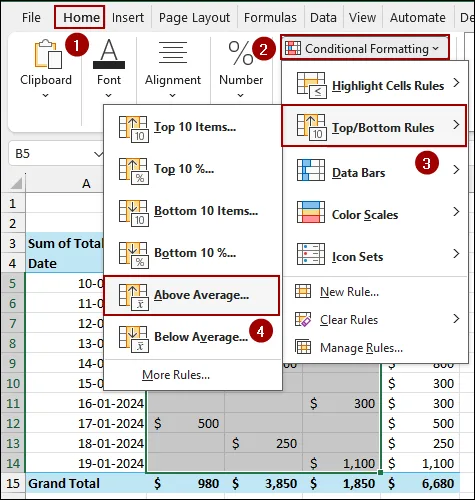Select Below Average... rule
Screen dimensions: 475x500
[x=193, y=338]
